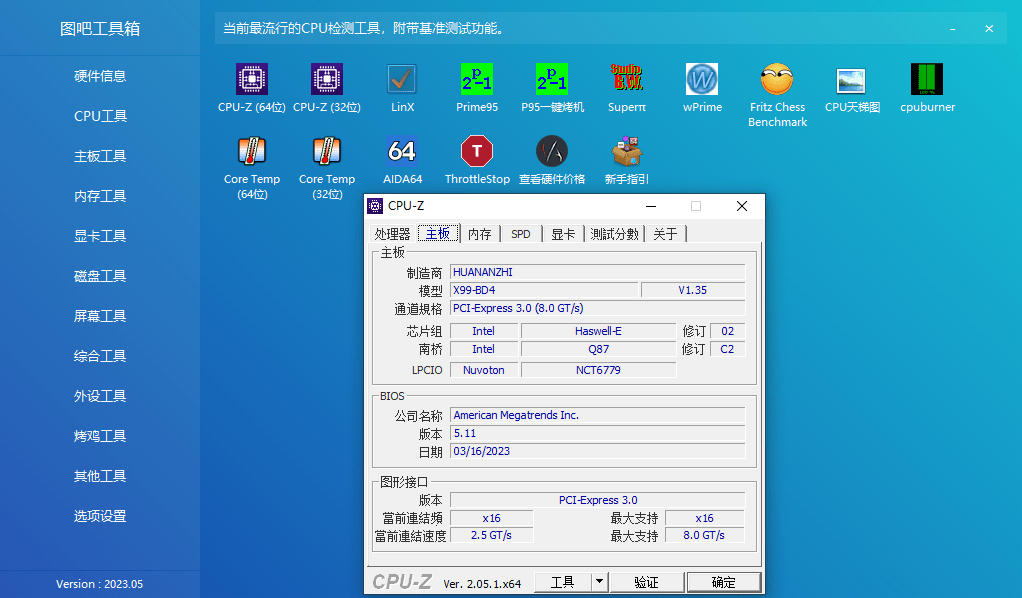Image resolution: width=1022 pixels, height=598 pixels.
Task: Click the V1.35 revision value
Action: click(693, 290)
